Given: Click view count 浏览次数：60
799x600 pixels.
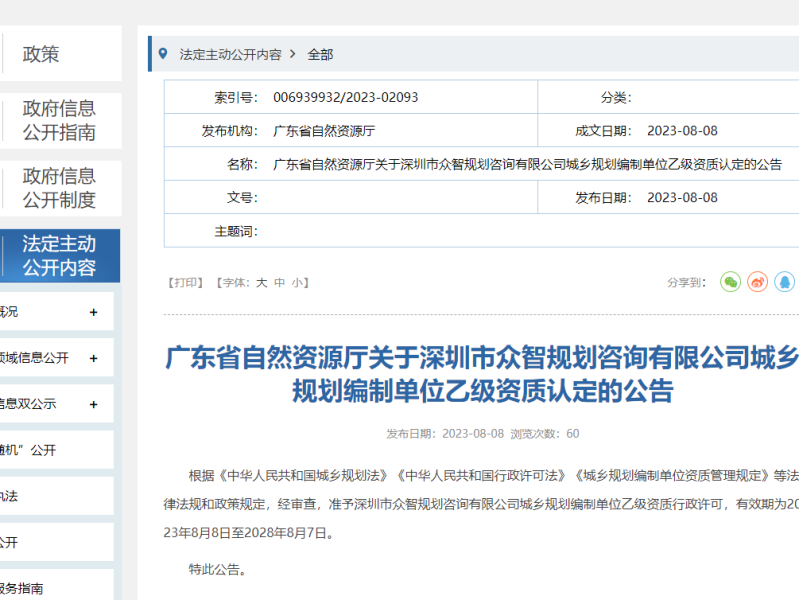Looking at the screenshot, I should pos(545,434).
